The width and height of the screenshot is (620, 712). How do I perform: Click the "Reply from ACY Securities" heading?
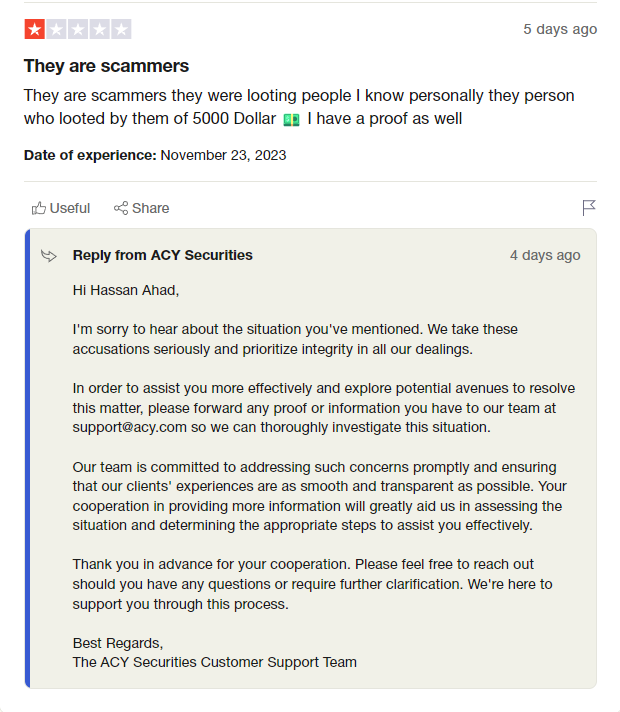[x=162, y=255]
